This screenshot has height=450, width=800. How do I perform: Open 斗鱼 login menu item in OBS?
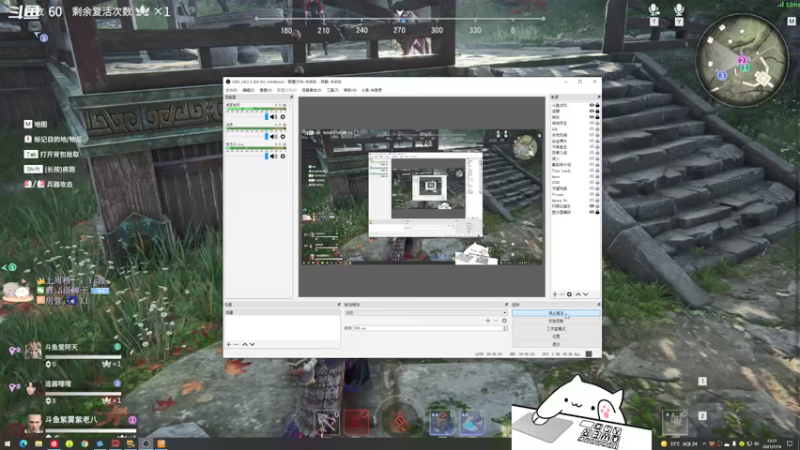tap(371, 90)
